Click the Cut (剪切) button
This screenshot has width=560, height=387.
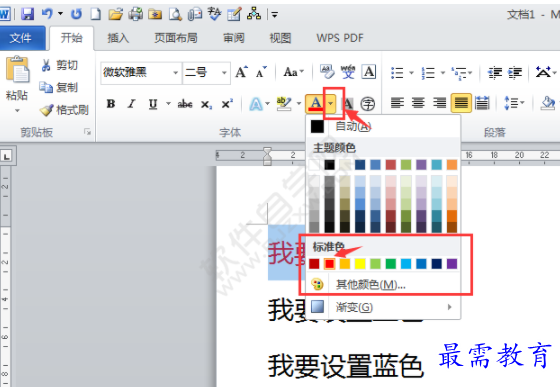tap(59, 65)
